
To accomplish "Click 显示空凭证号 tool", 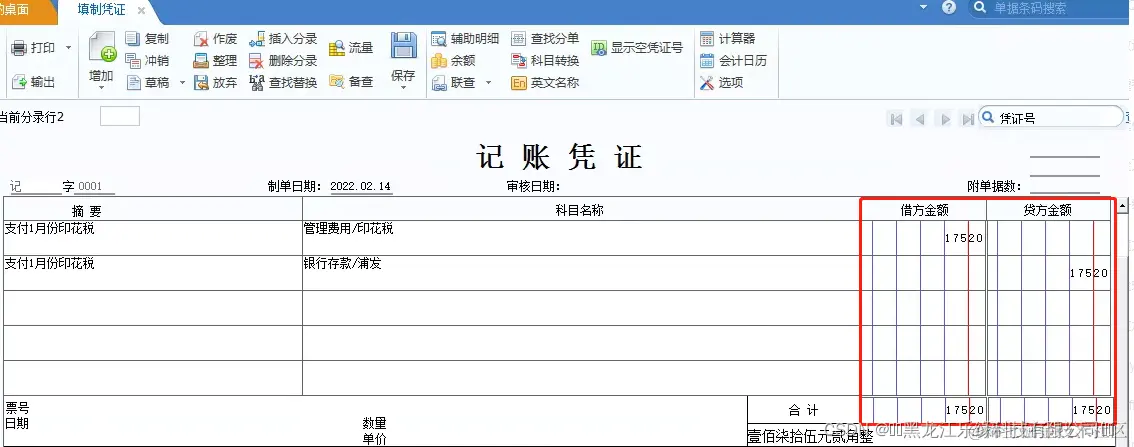I will (x=636, y=48).
